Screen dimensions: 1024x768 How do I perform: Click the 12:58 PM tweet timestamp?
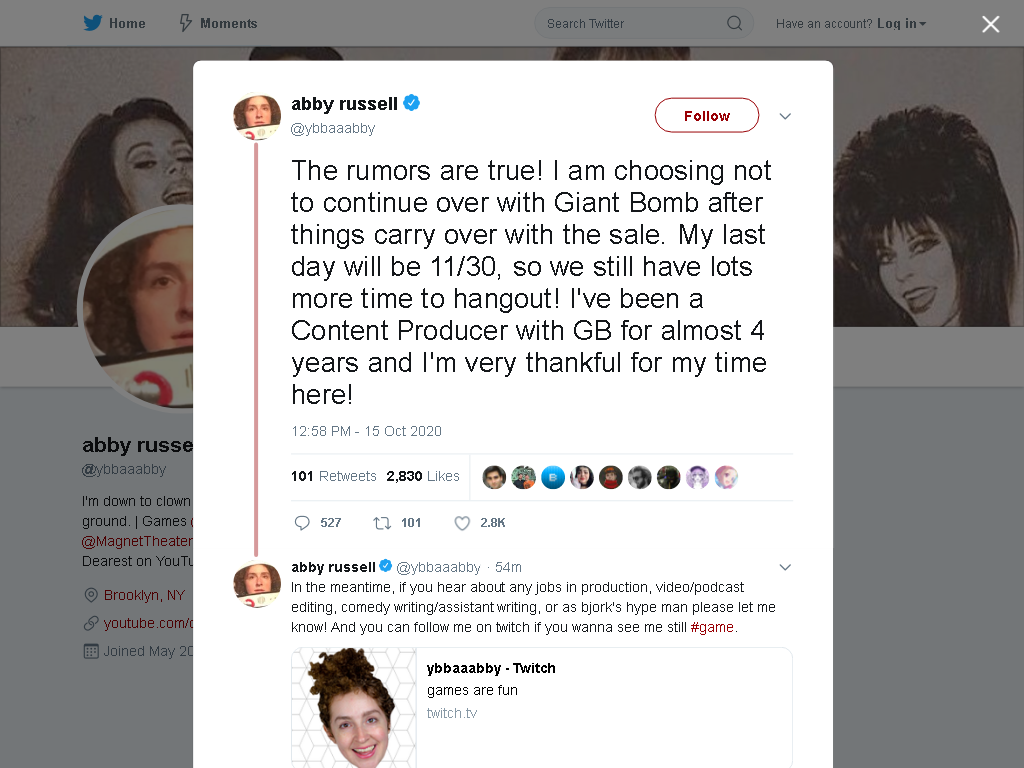(366, 431)
